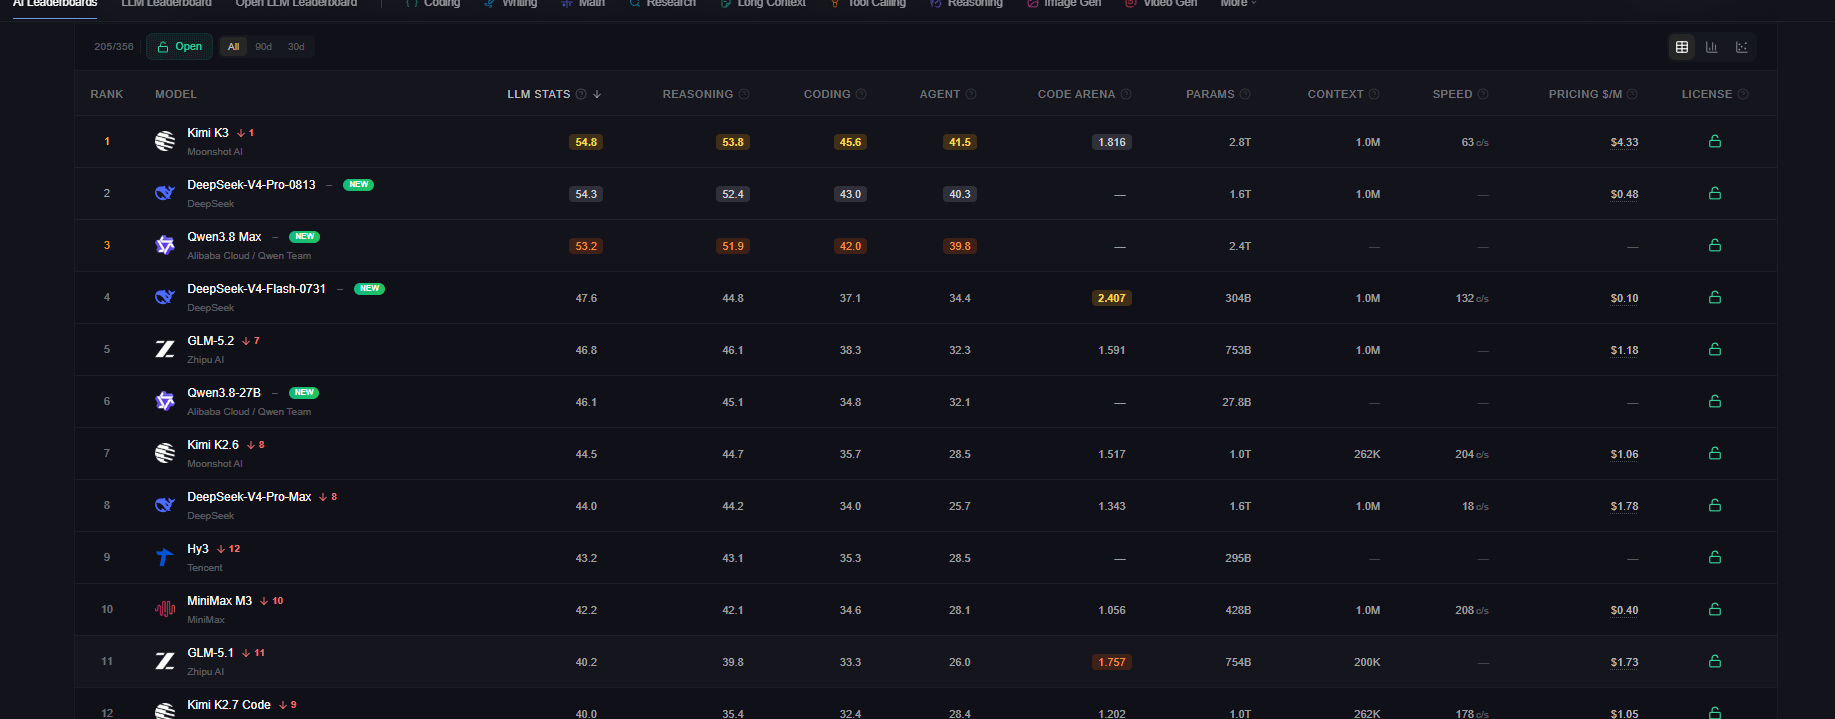The height and width of the screenshot is (719, 1835).
Task: Select the All time range option
Action: point(233,47)
